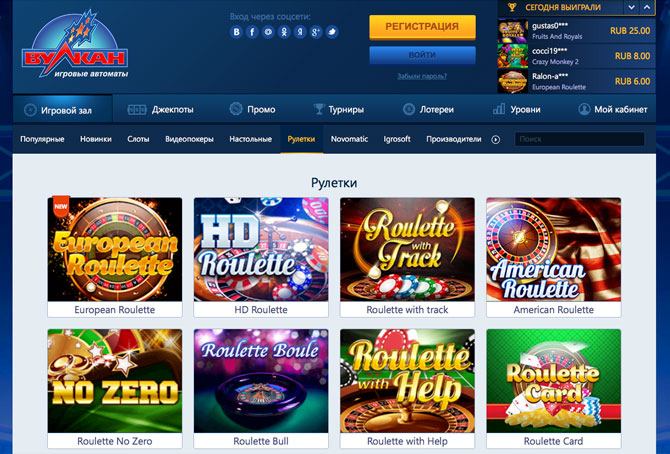Log in using the Odnoklassniki icon
The width and height of the screenshot is (670, 454).
(284, 32)
